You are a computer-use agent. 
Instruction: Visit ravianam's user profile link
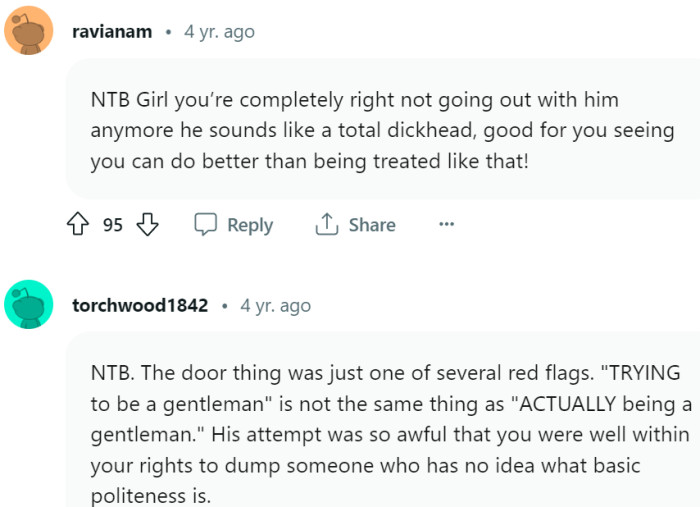[x=112, y=32]
